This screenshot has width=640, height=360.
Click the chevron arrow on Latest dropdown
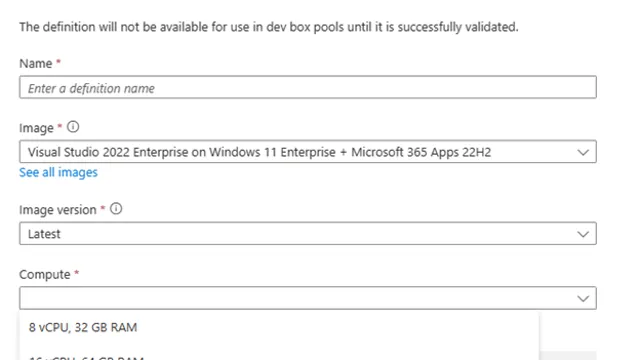click(x=583, y=234)
